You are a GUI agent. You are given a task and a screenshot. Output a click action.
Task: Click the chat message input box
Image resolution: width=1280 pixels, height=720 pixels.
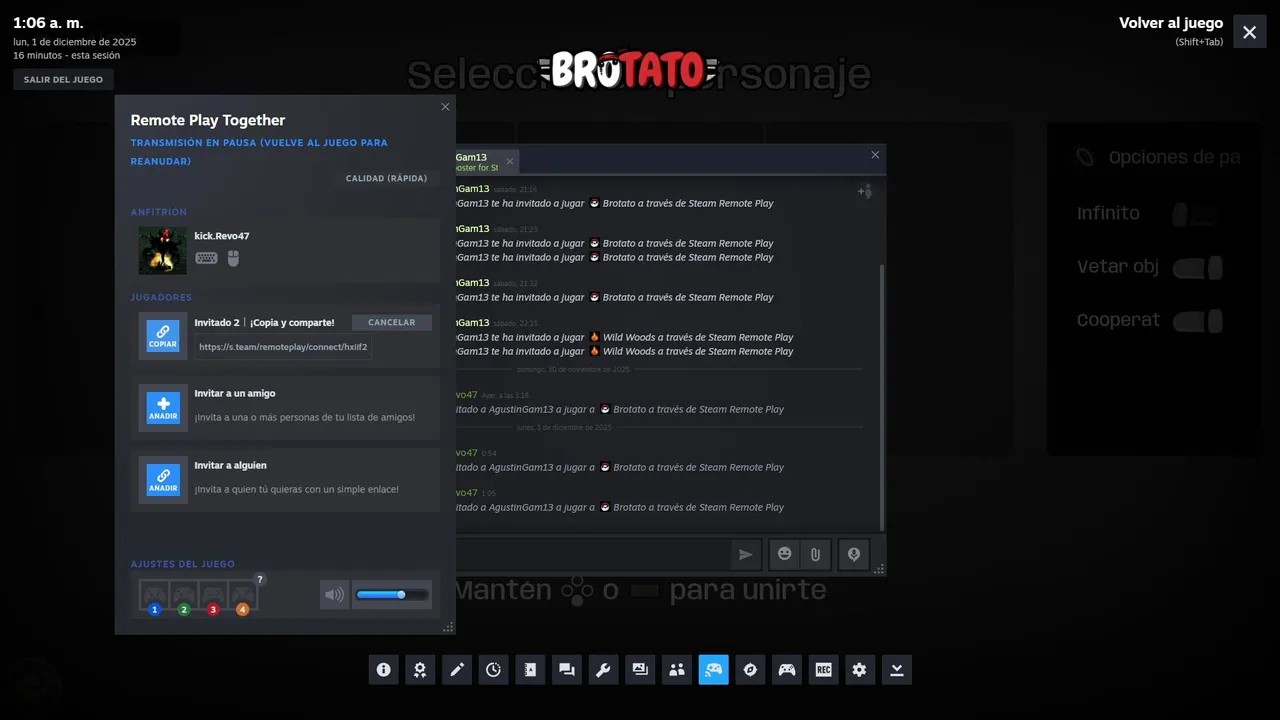click(x=591, y=554)
